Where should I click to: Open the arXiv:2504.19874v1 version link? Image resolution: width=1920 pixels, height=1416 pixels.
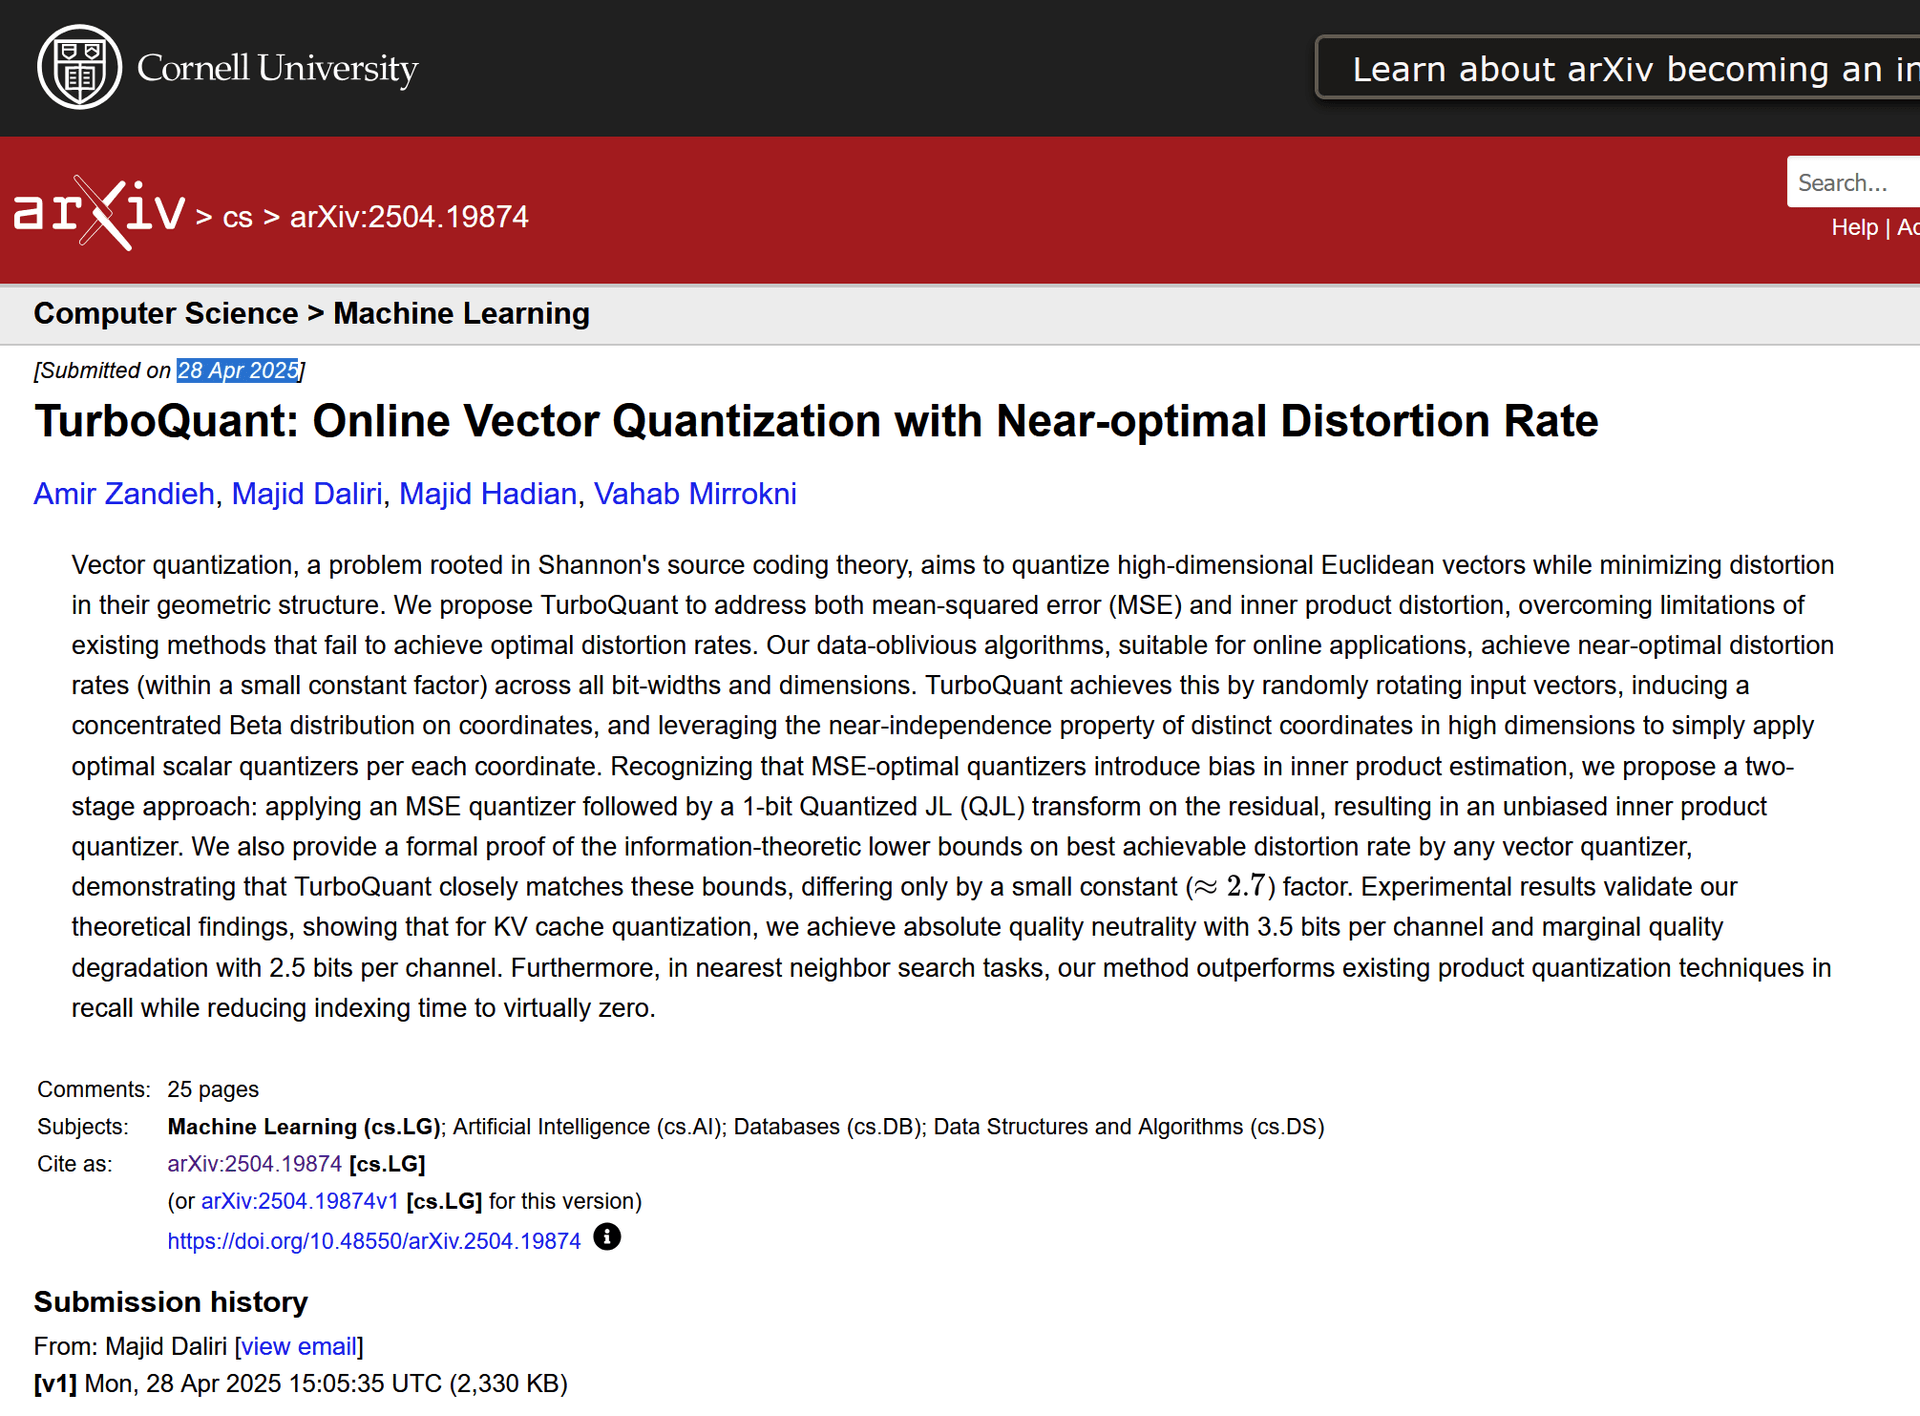(x=299, y=1201)
